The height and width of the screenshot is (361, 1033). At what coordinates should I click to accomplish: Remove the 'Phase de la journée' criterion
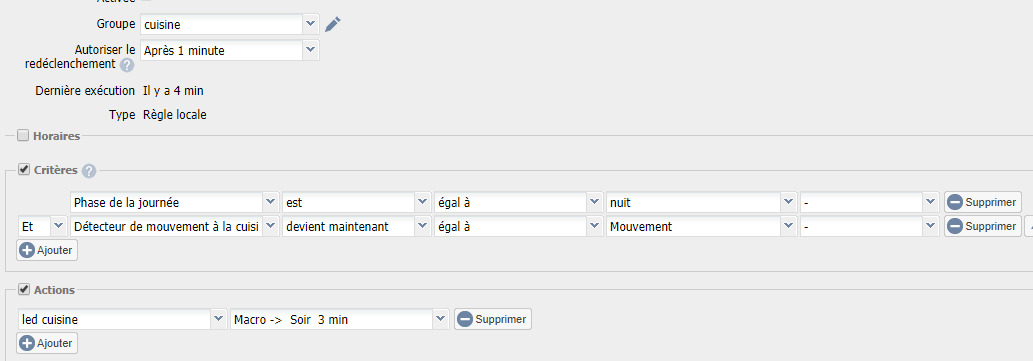tap(982, 202)
